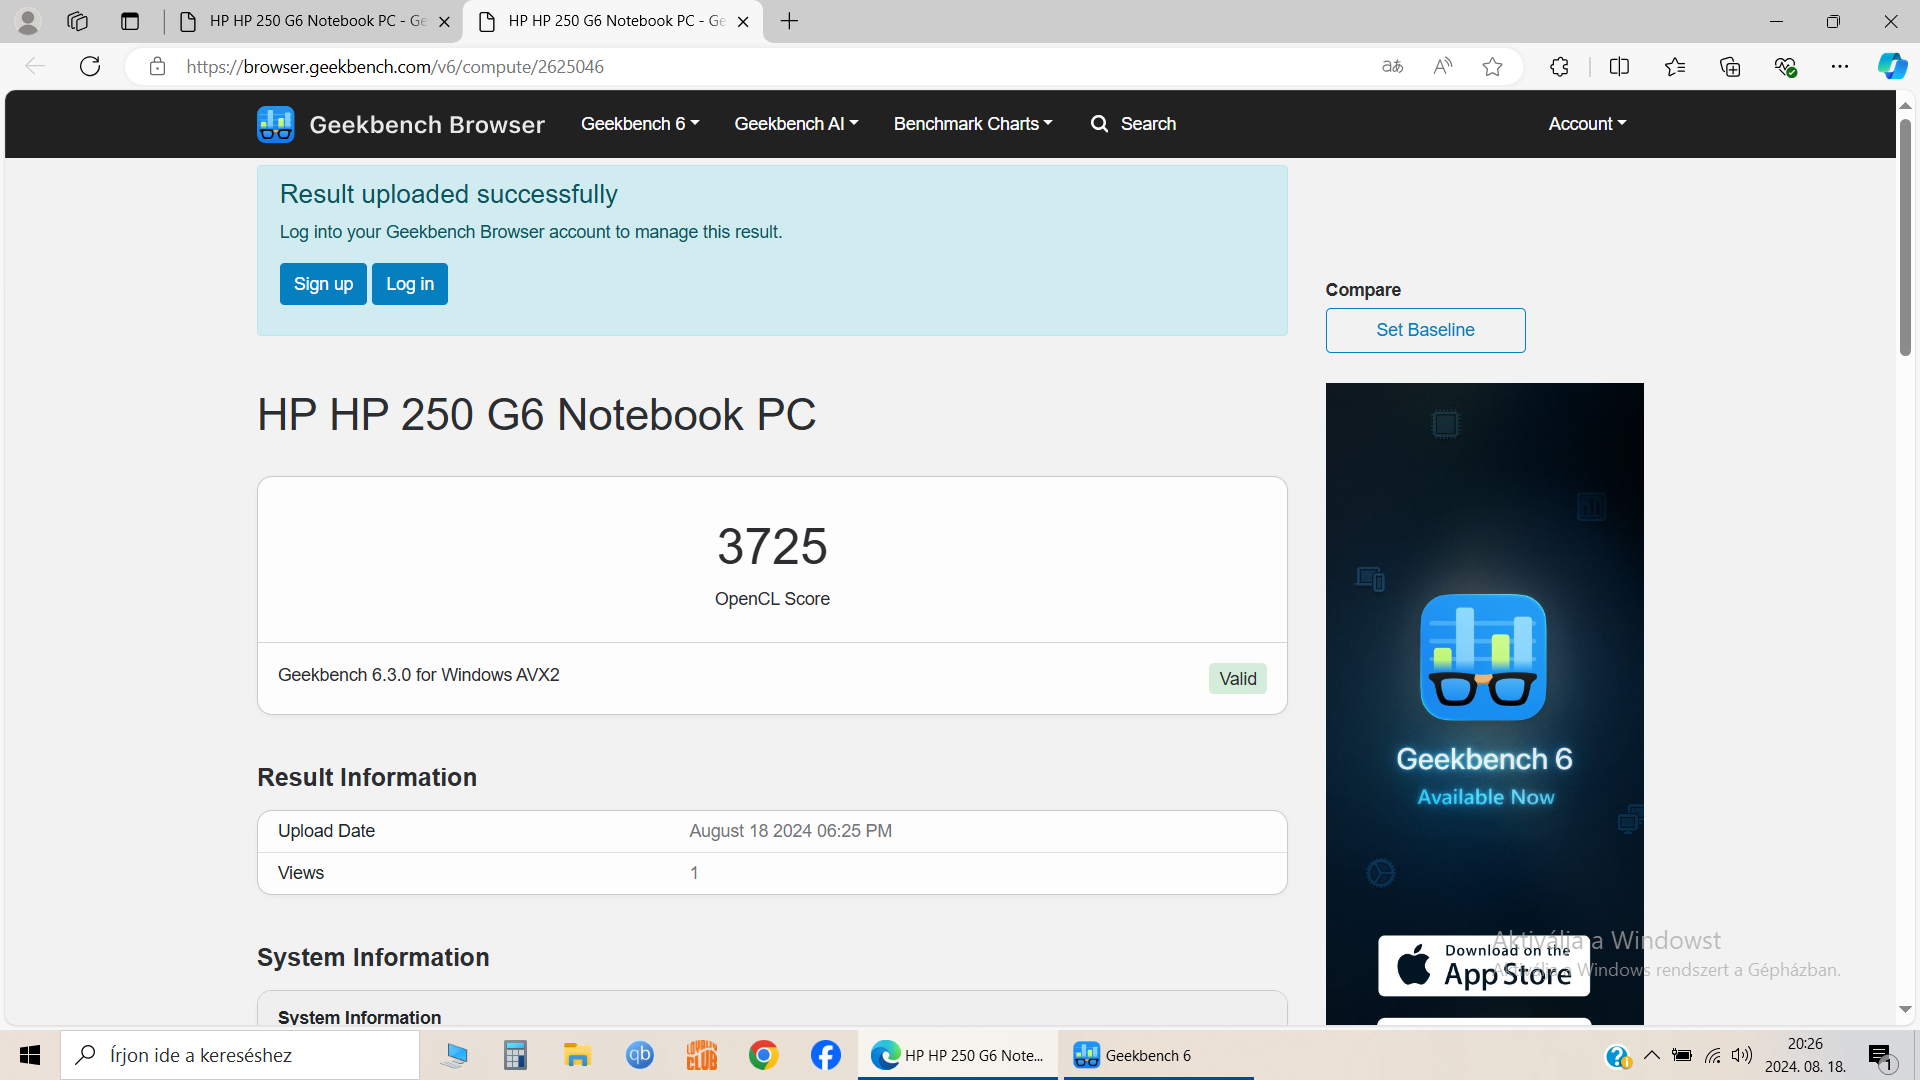Open the Favorites list icon

tap(1675, 66)
